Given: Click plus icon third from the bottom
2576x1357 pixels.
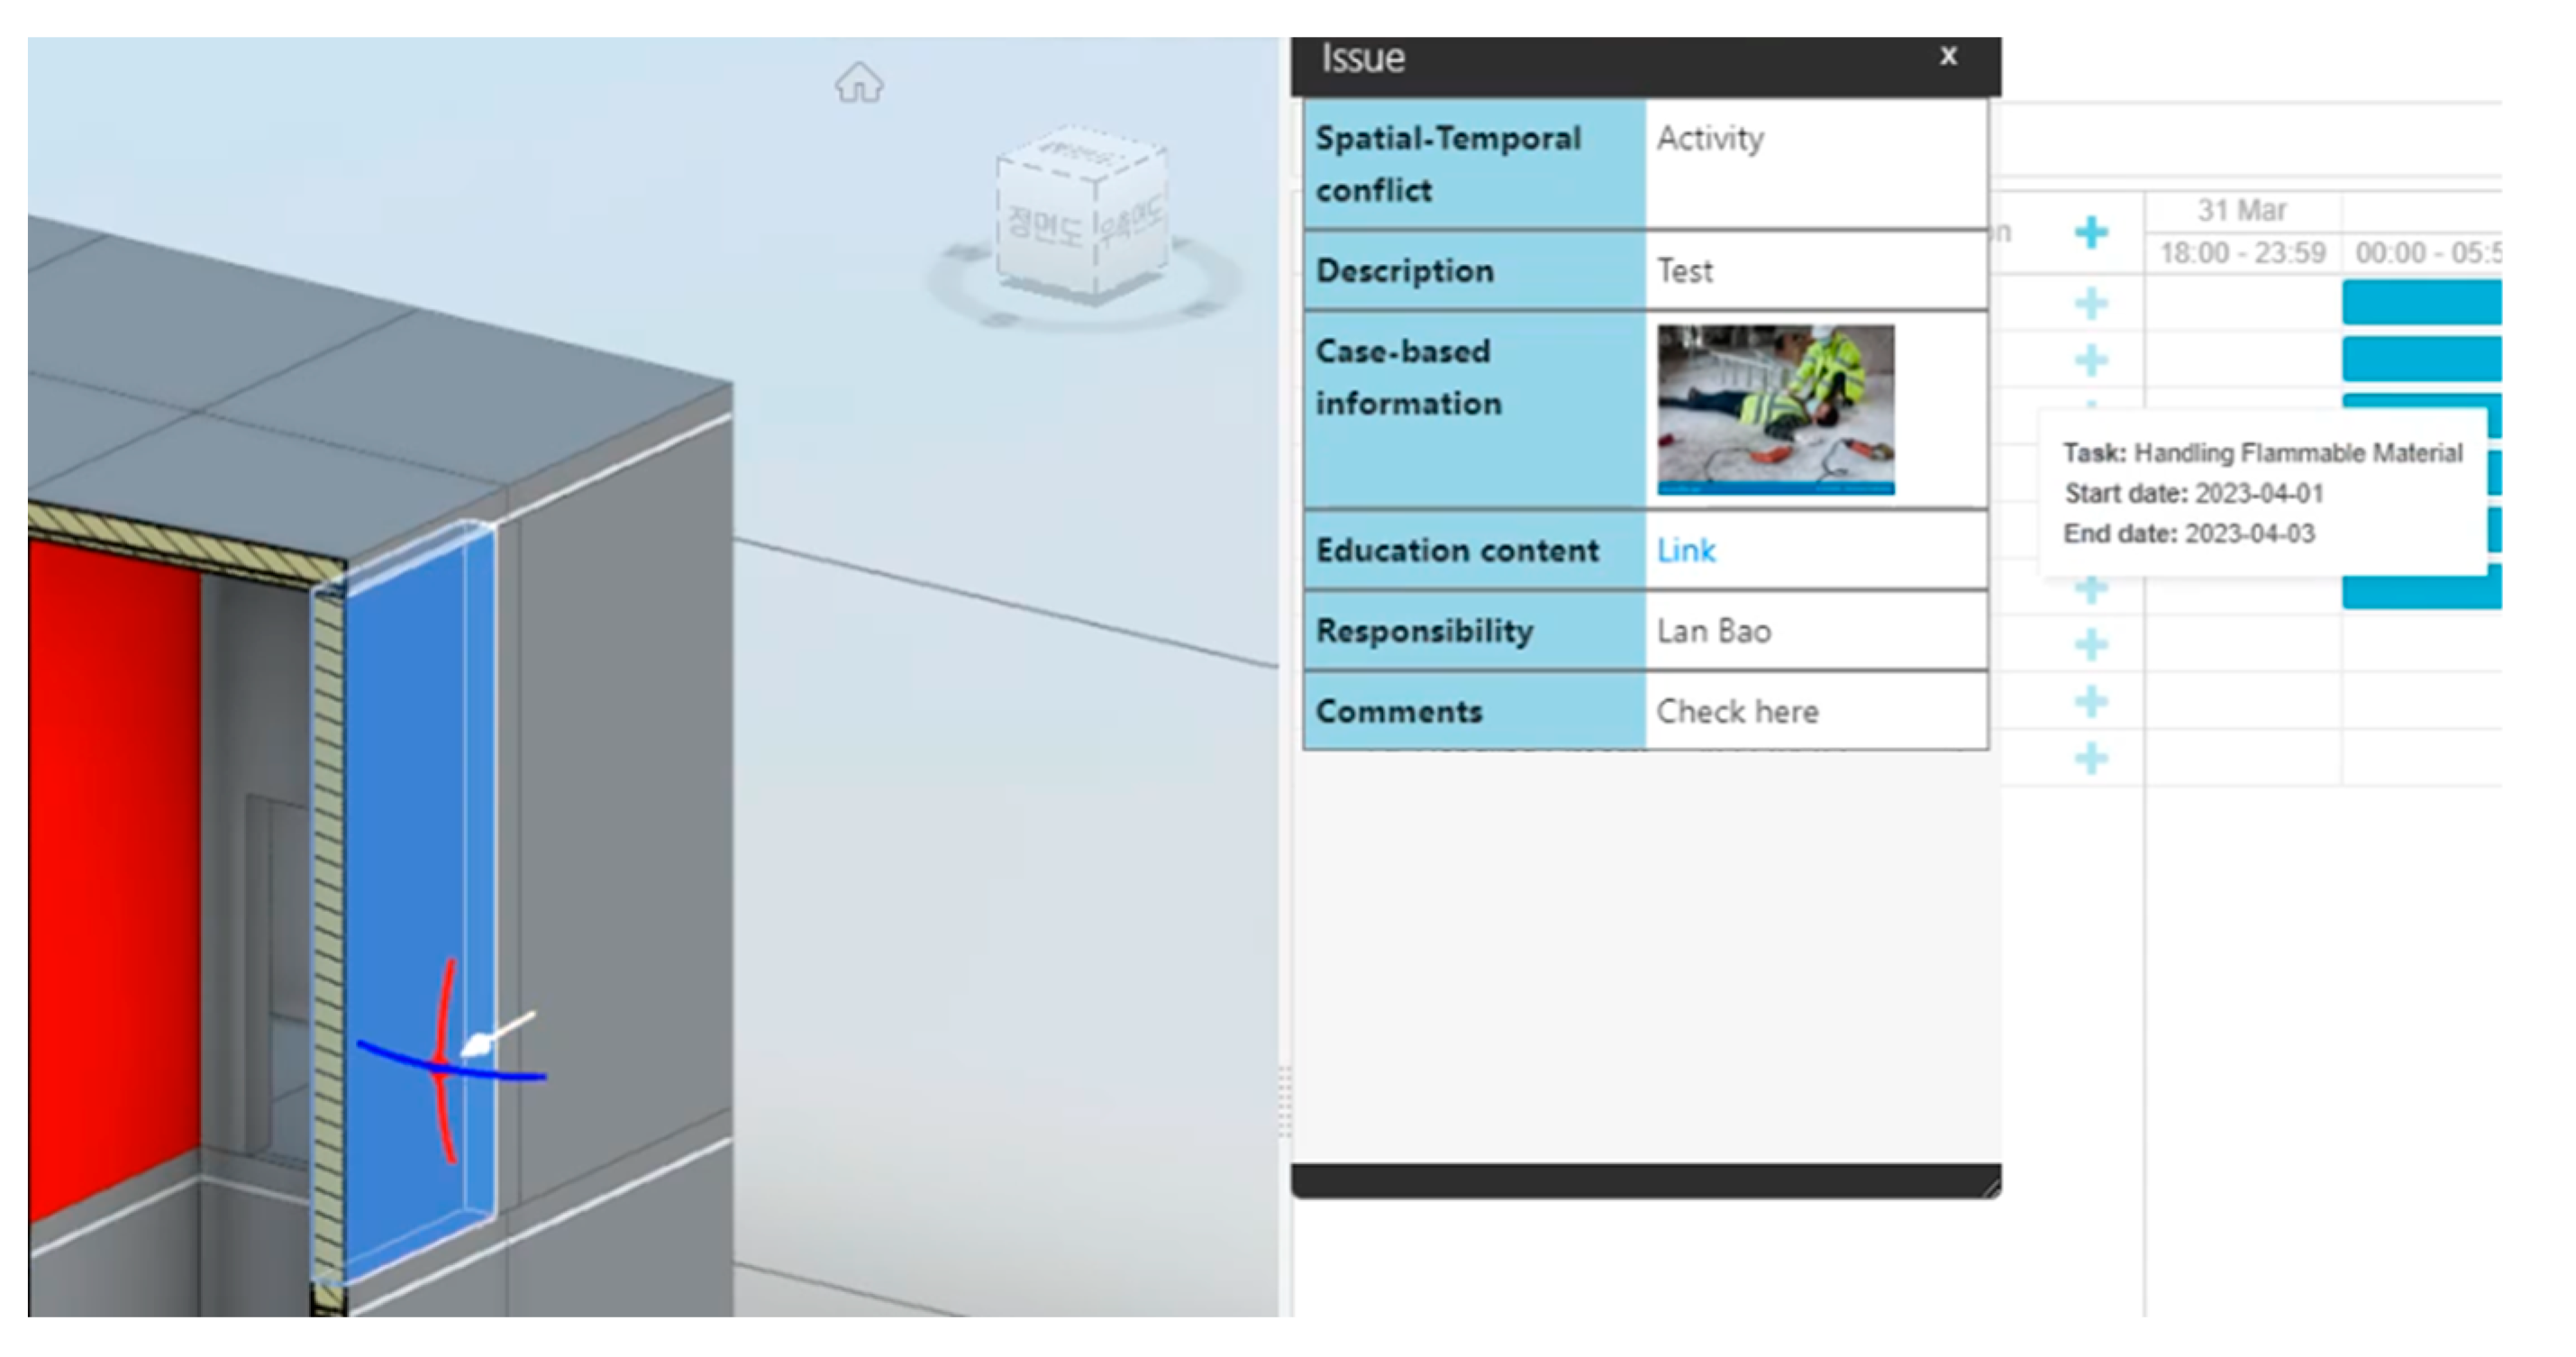Looking at the screenshot, I should (x=2091, y=644).
